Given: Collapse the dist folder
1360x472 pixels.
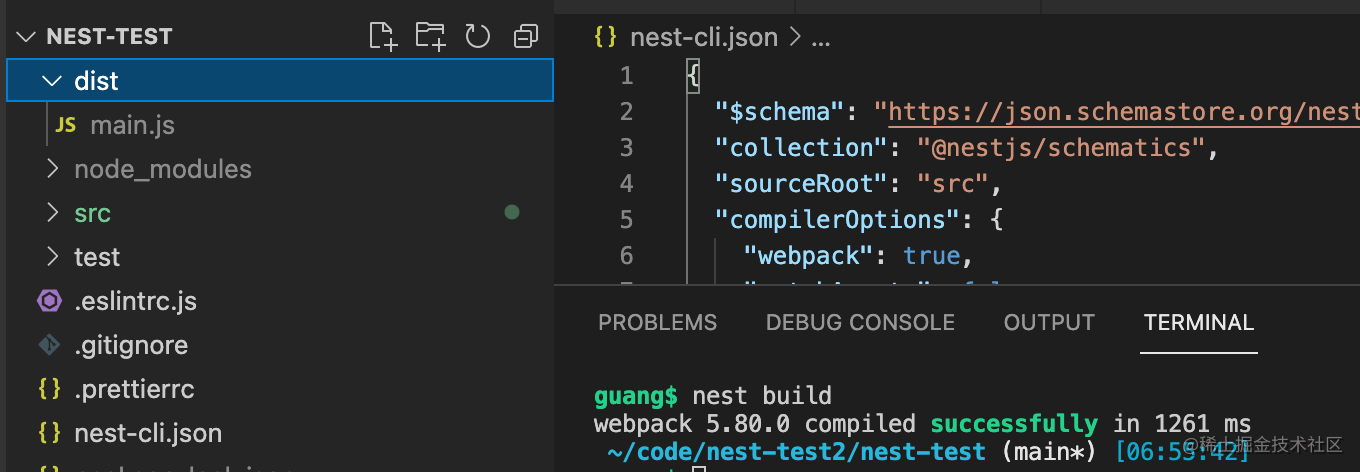Looking at the screenshot, I should 52,81.
